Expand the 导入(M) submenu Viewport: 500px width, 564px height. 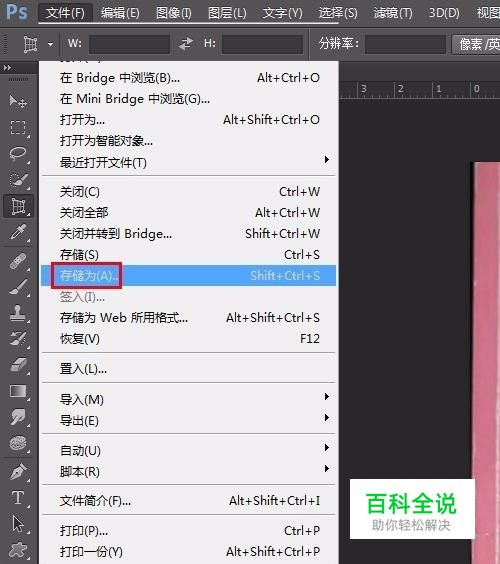326,396
